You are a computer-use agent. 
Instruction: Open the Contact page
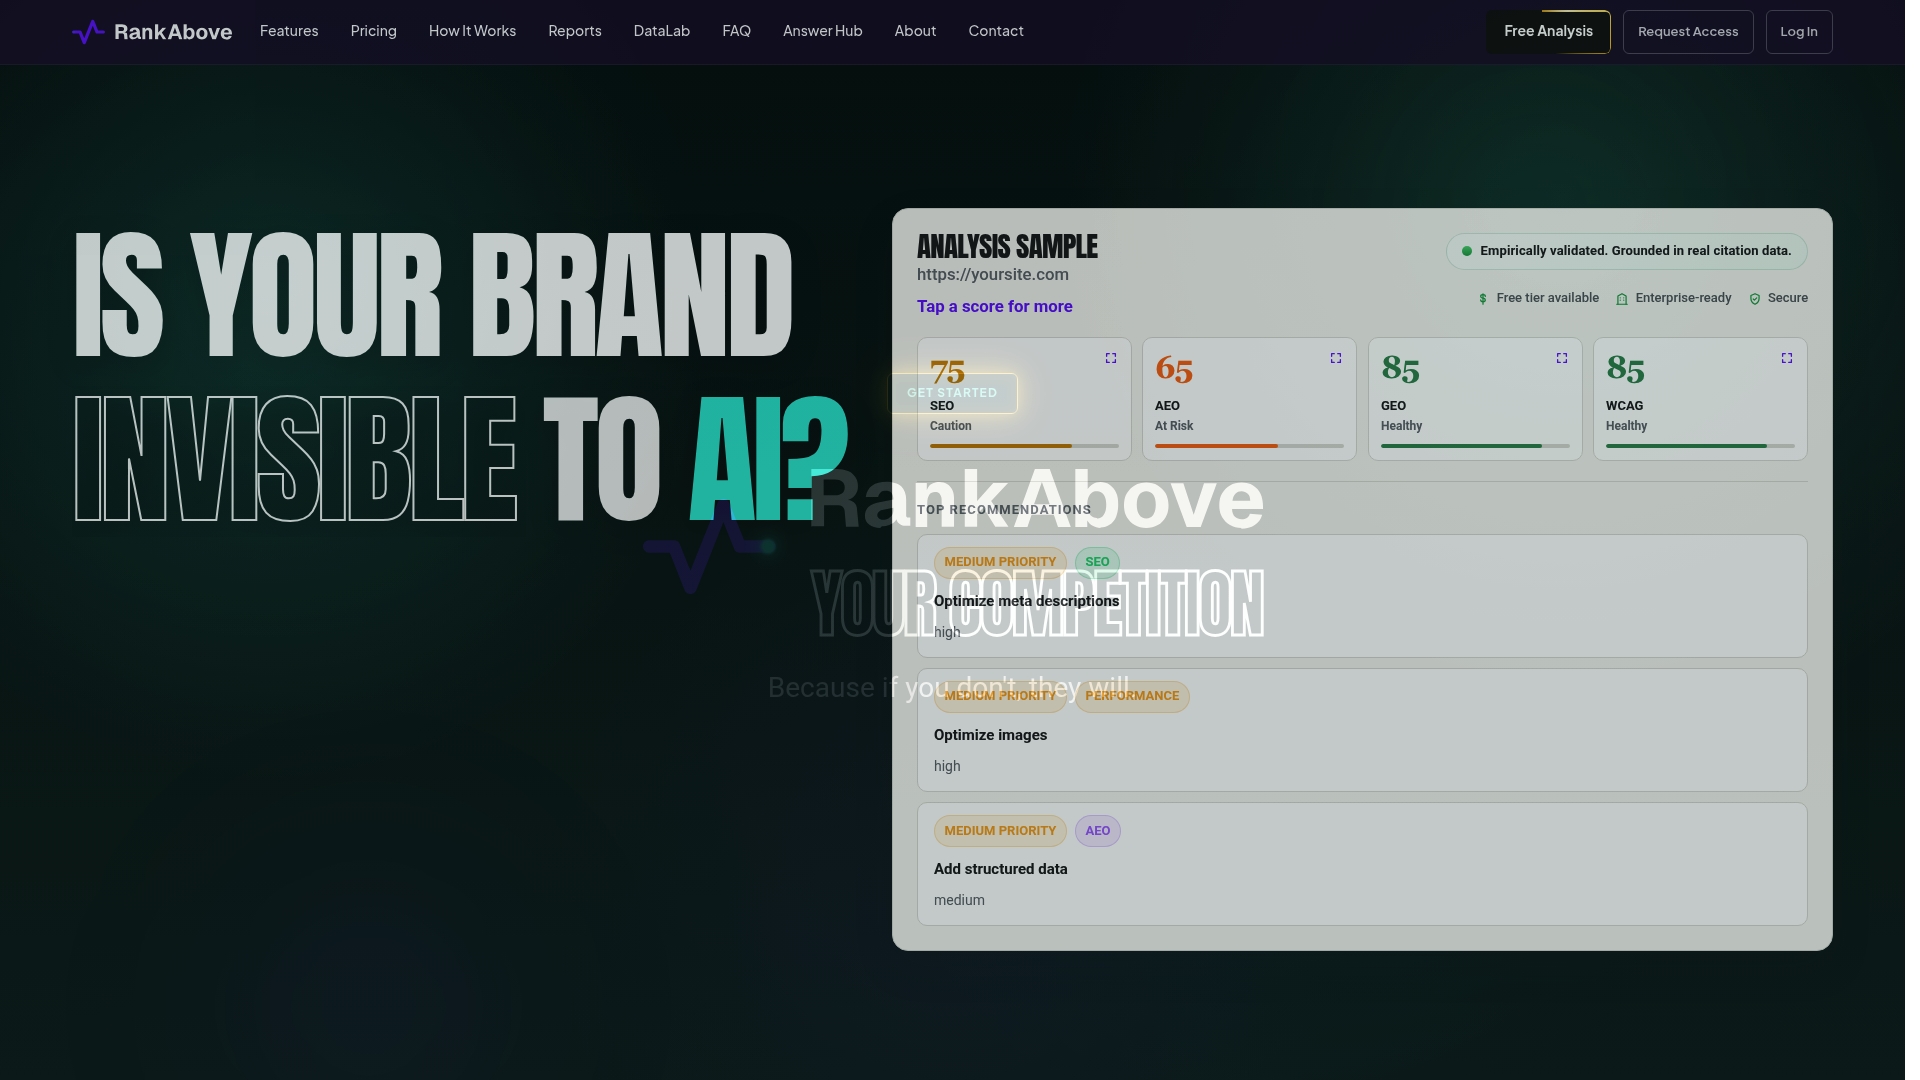point(996,31)
